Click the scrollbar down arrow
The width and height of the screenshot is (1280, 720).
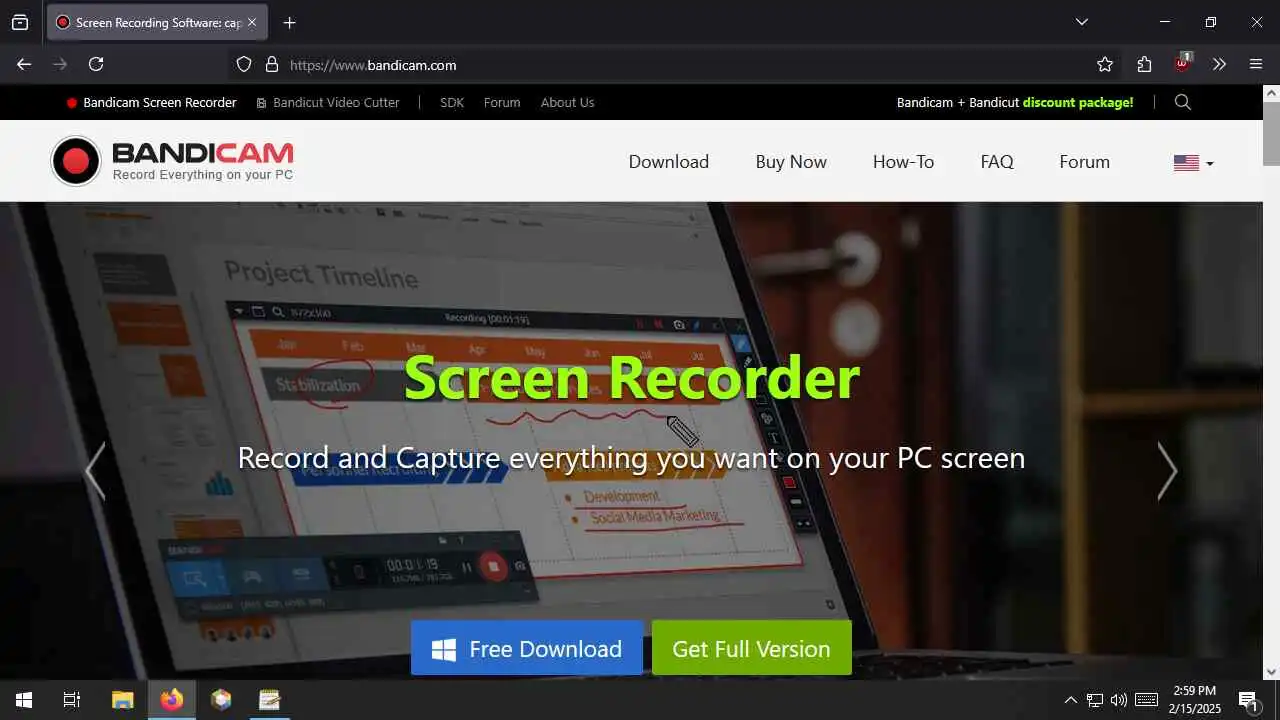point(1271,672)
